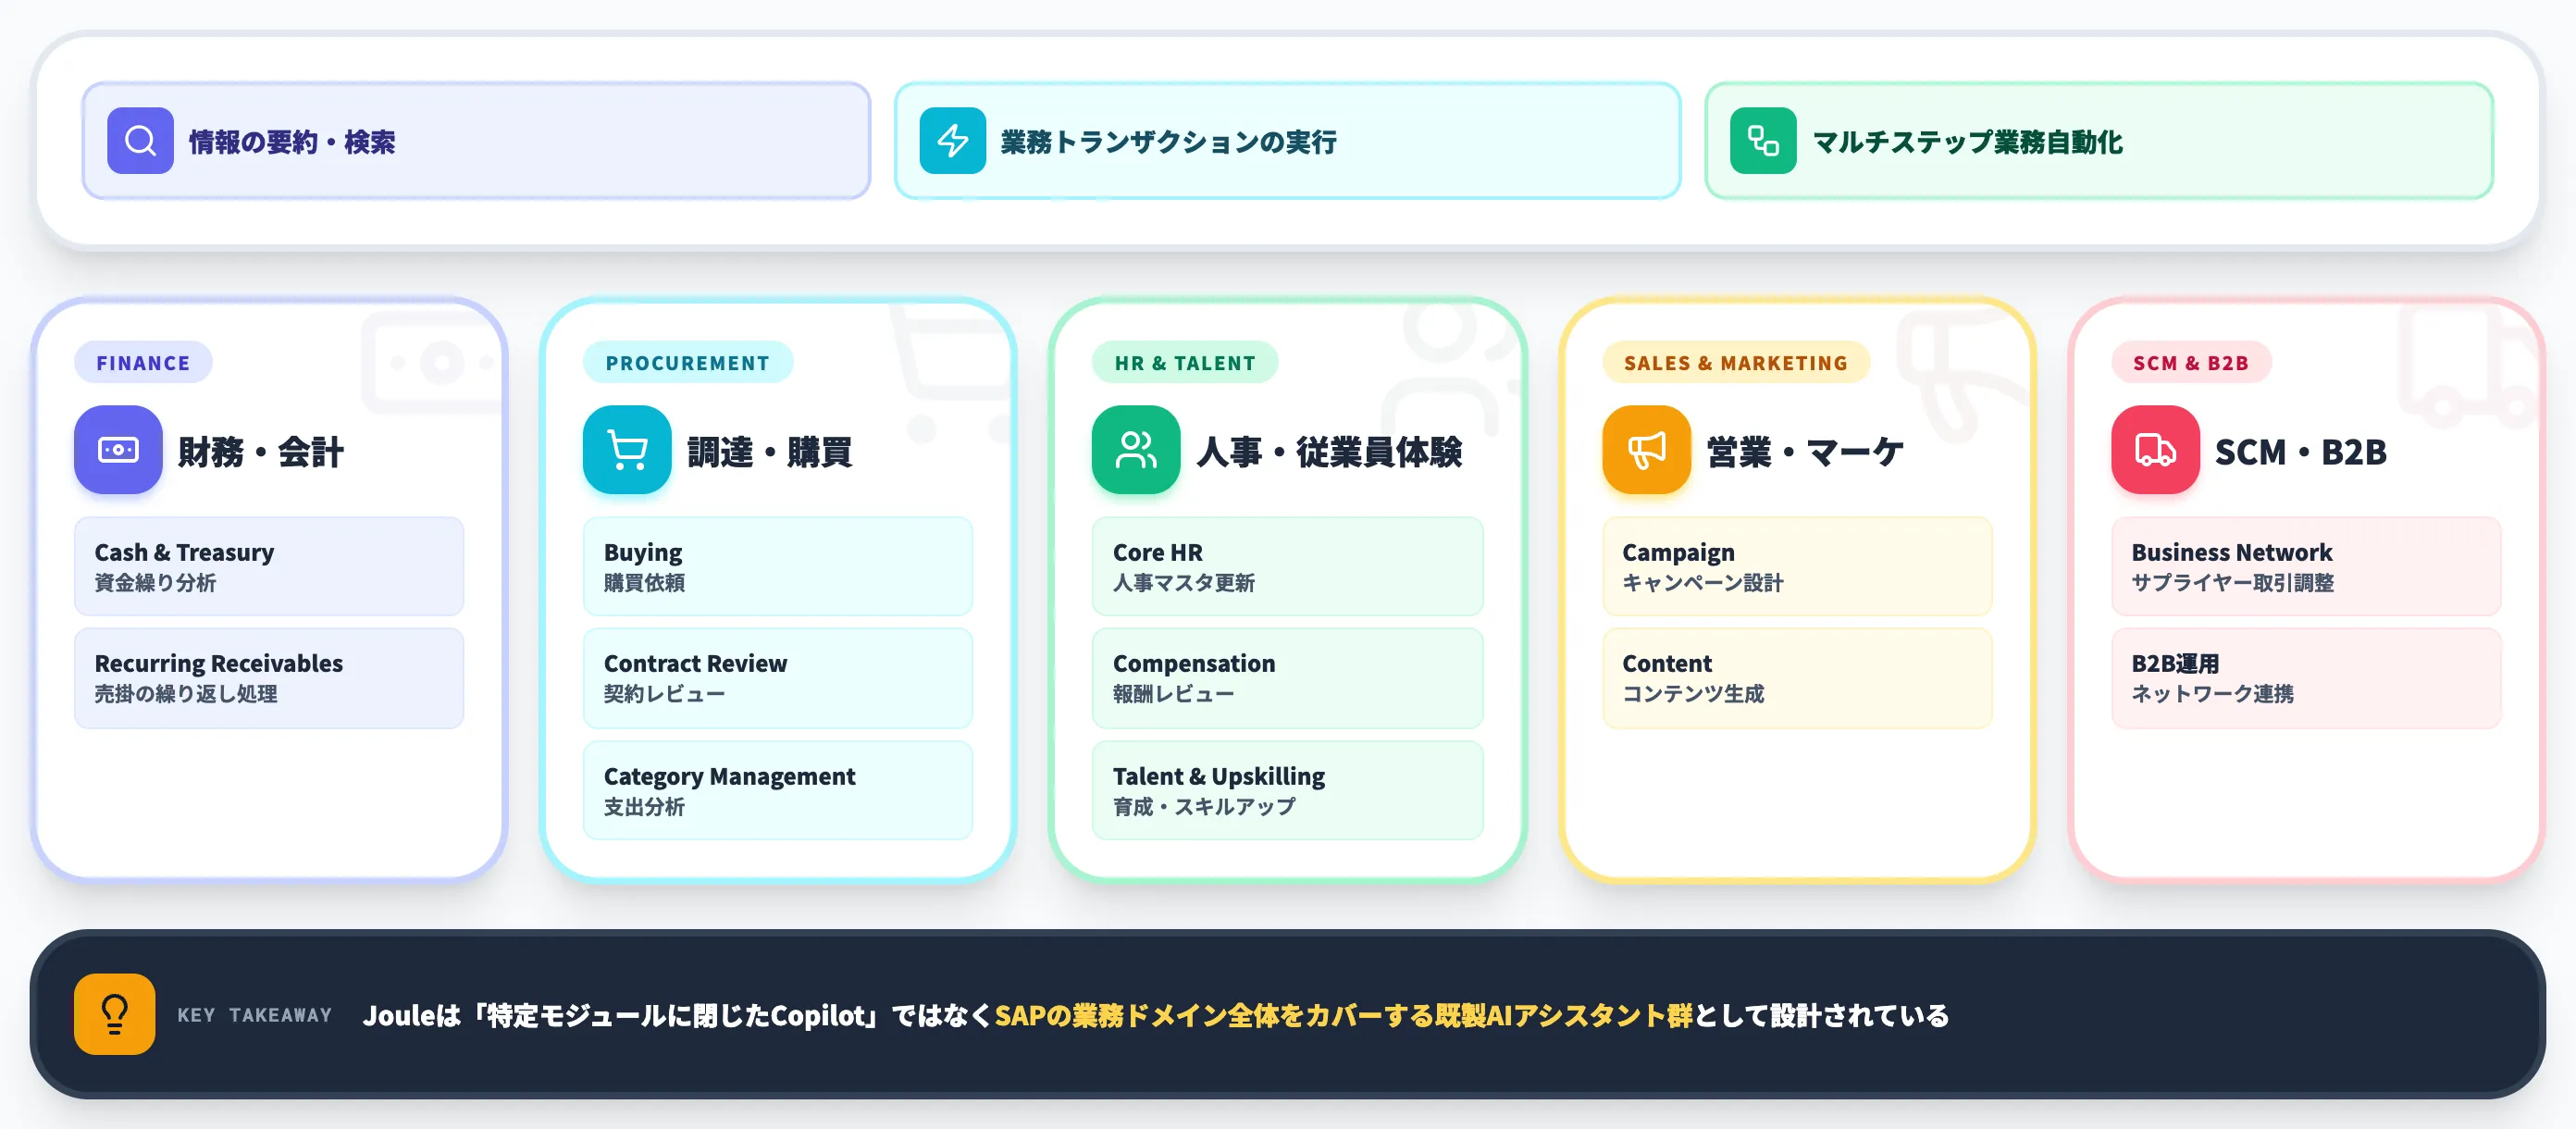Open the Core HR item
Image resolution: width=2576 pixels, height=1129 pixels.
[1288, 566]
